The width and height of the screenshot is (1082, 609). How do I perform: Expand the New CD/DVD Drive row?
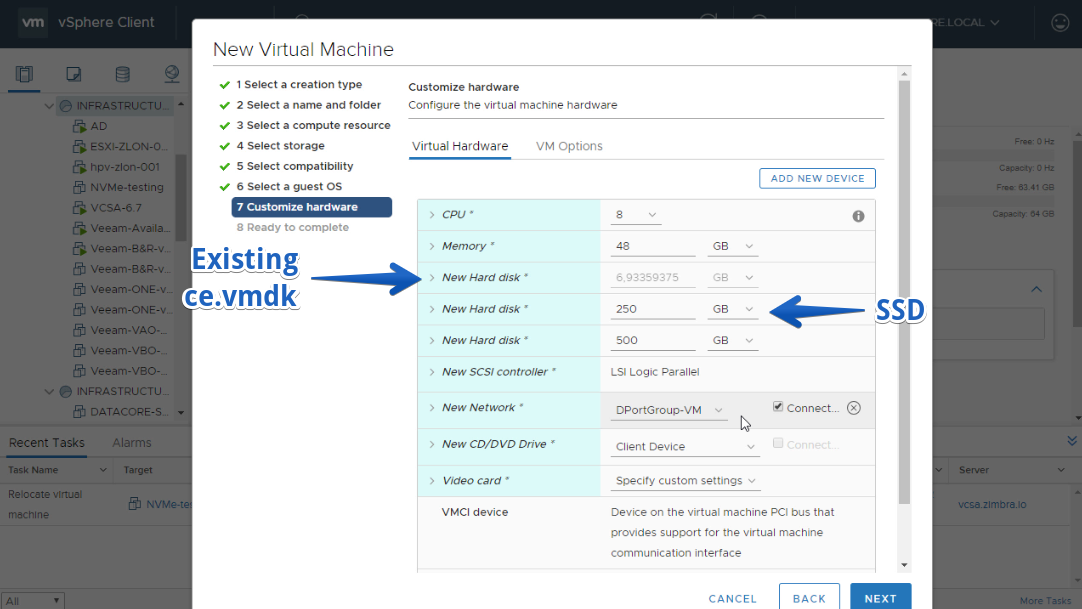coord(432,445)
